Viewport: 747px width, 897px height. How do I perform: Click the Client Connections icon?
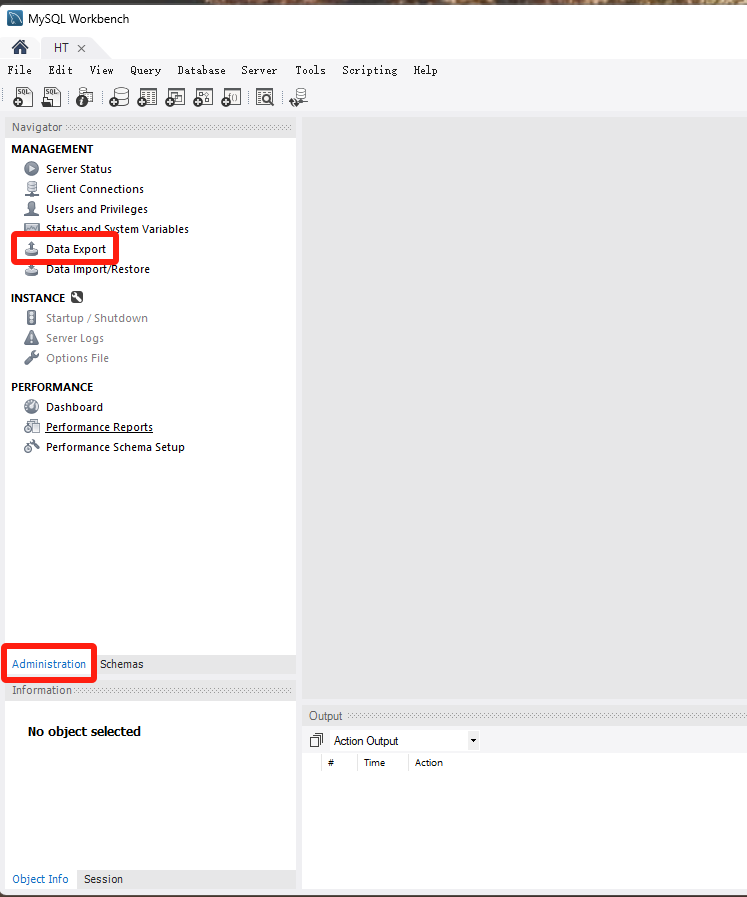click(x=31, y=189)
